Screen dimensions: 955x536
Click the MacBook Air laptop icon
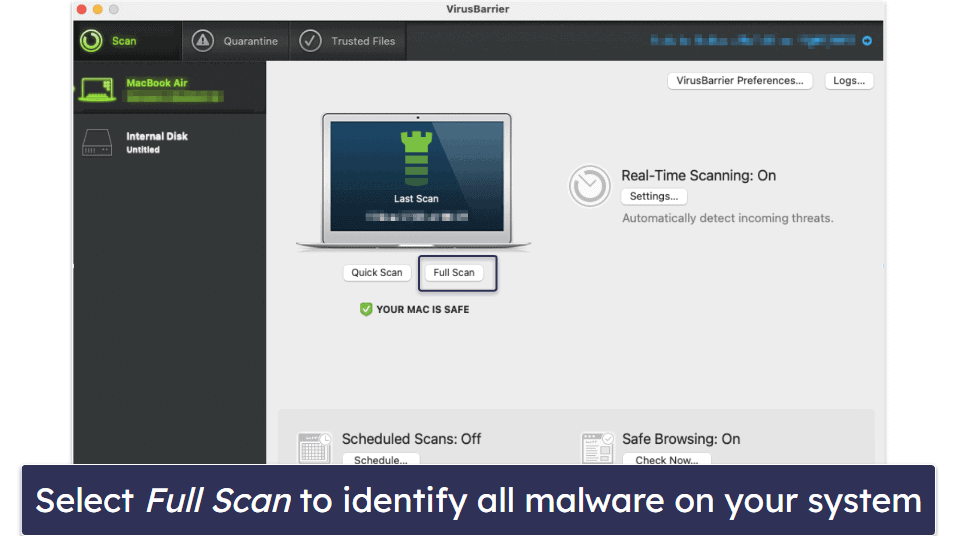point(97,89)
